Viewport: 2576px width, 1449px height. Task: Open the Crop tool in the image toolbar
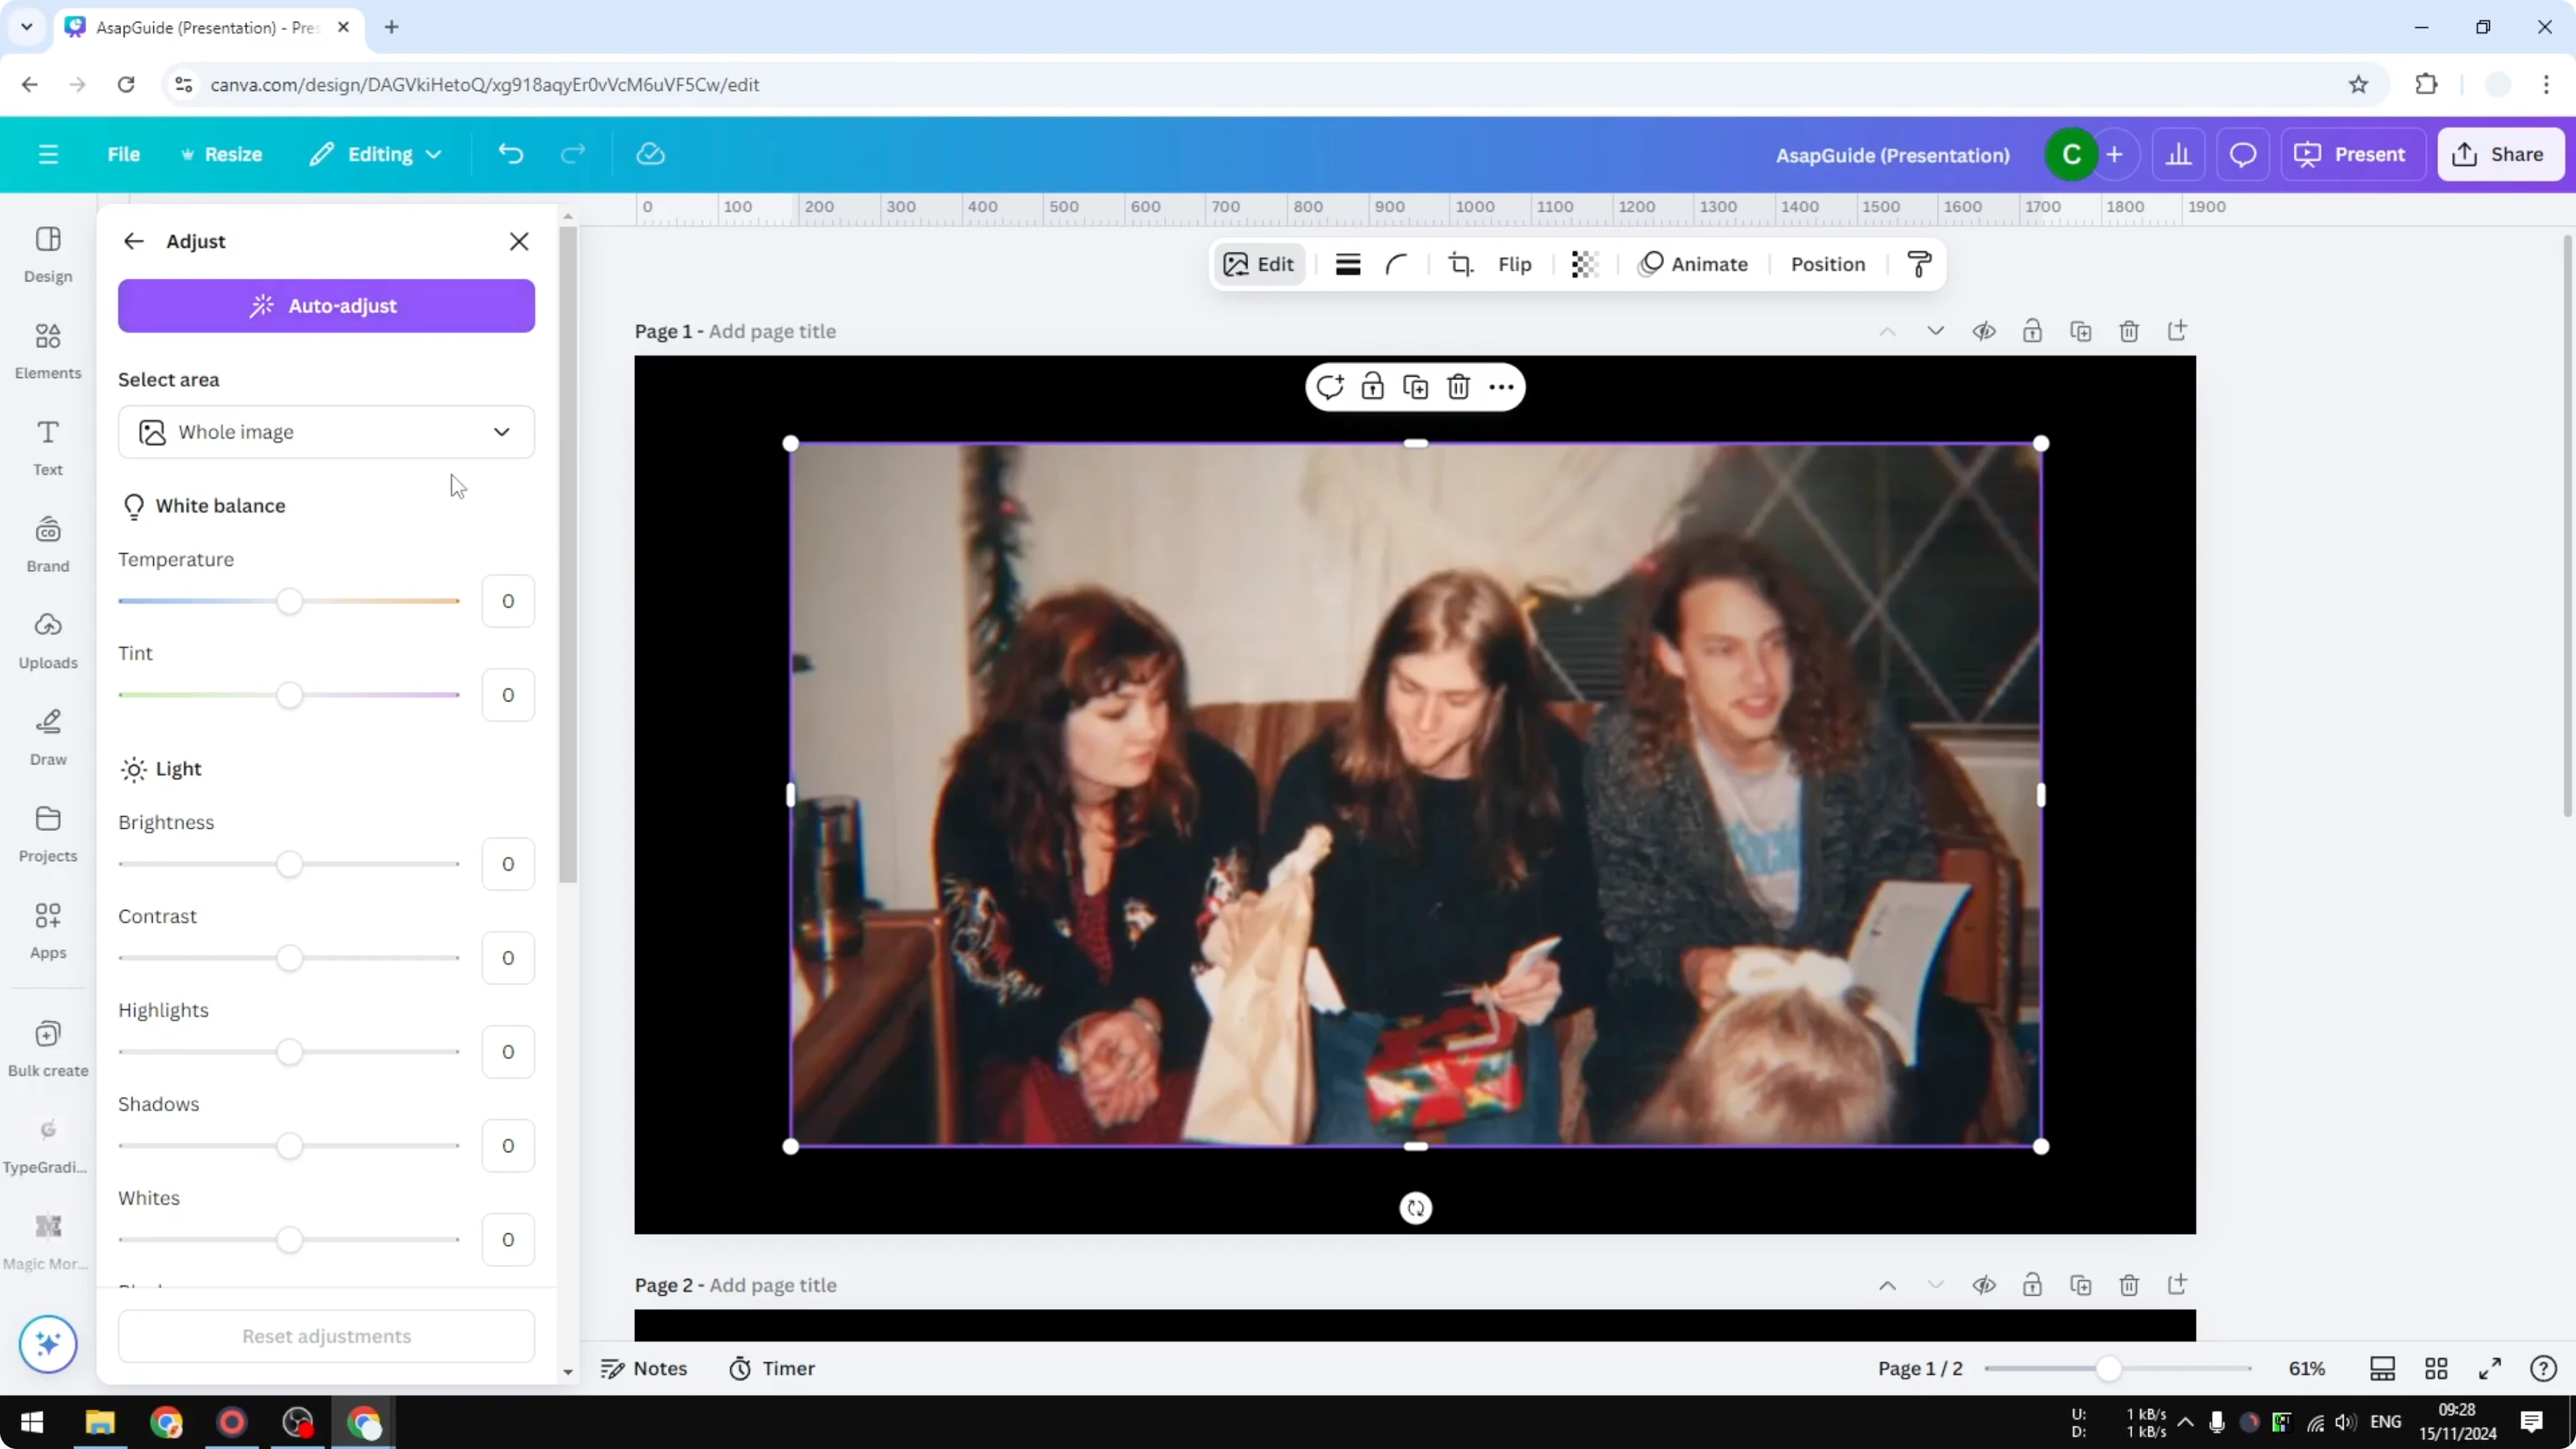click(1460, 264)
